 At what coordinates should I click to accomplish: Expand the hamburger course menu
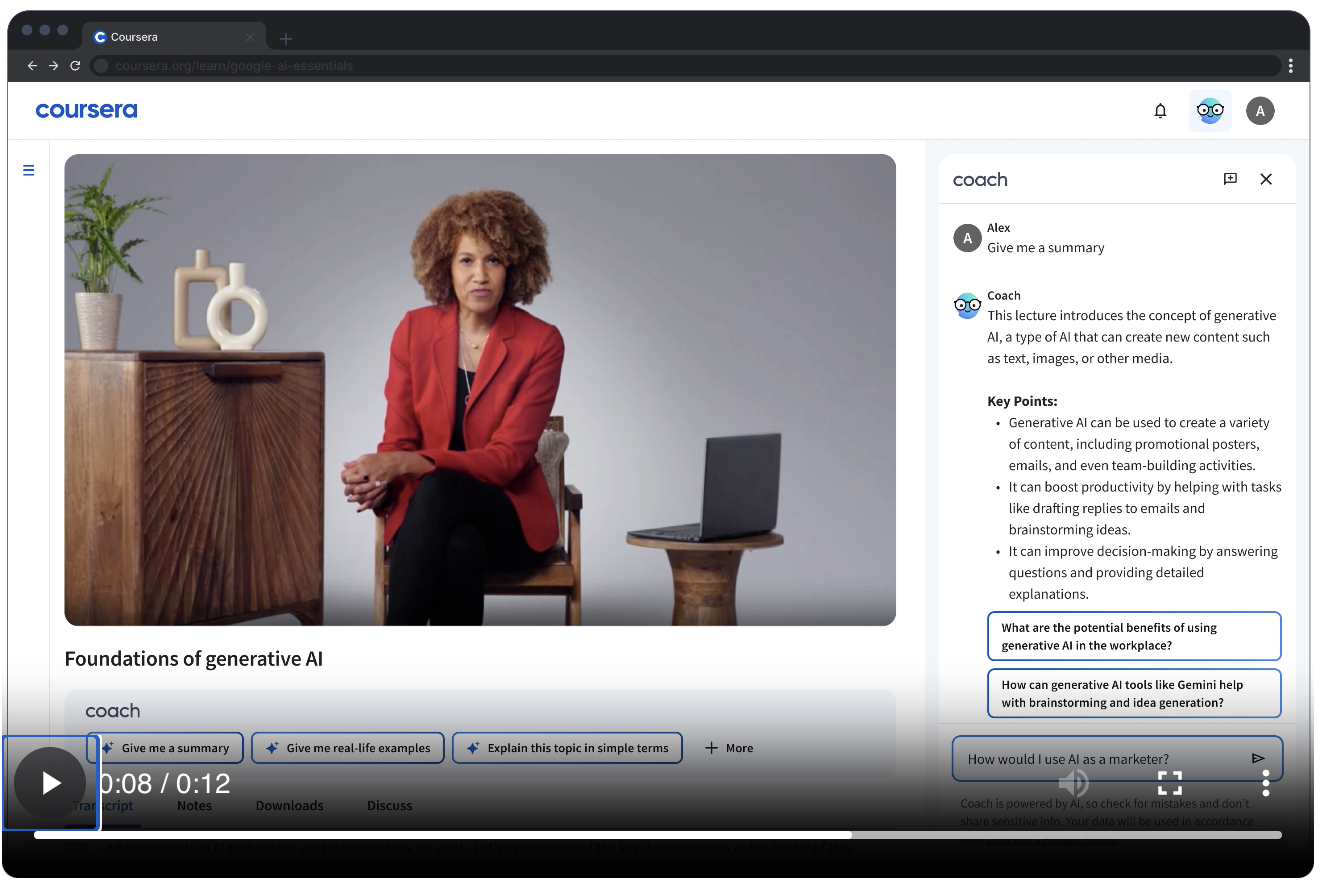click(29, 170)
